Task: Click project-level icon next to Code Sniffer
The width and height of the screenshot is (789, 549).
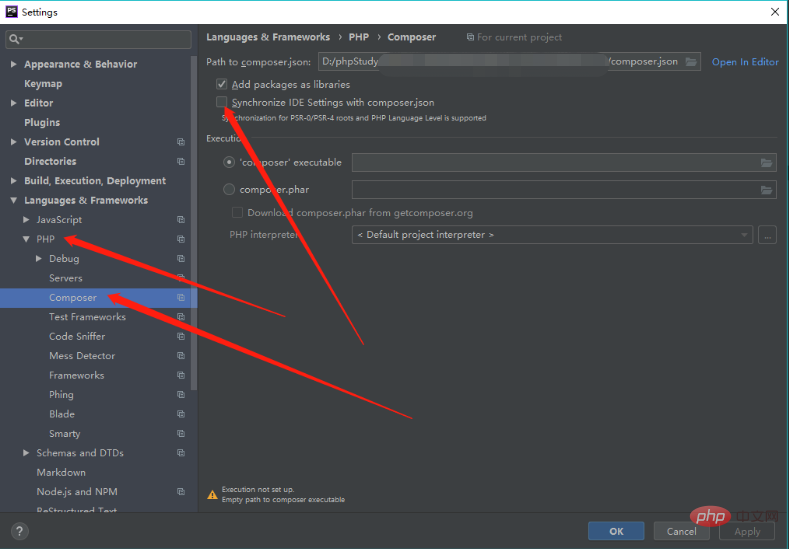Action: (181, 336)
